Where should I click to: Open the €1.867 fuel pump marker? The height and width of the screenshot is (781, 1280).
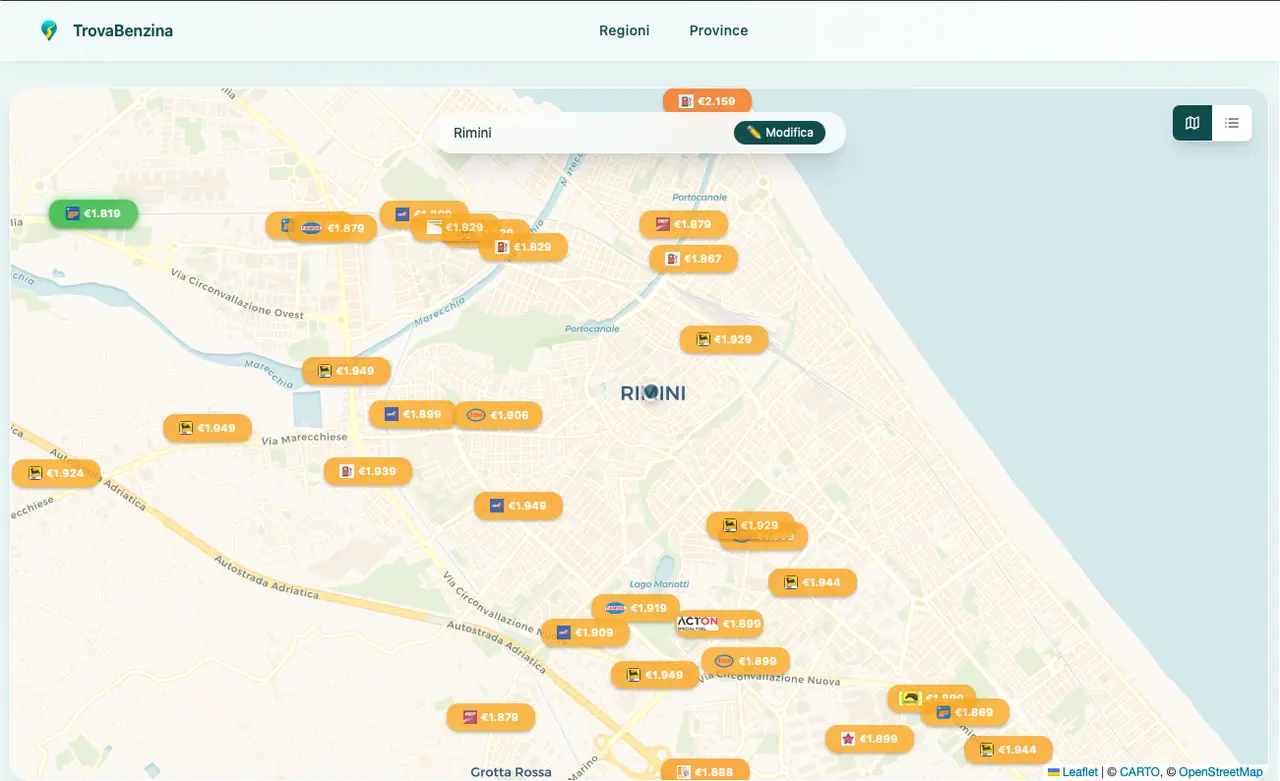point(693,259)
